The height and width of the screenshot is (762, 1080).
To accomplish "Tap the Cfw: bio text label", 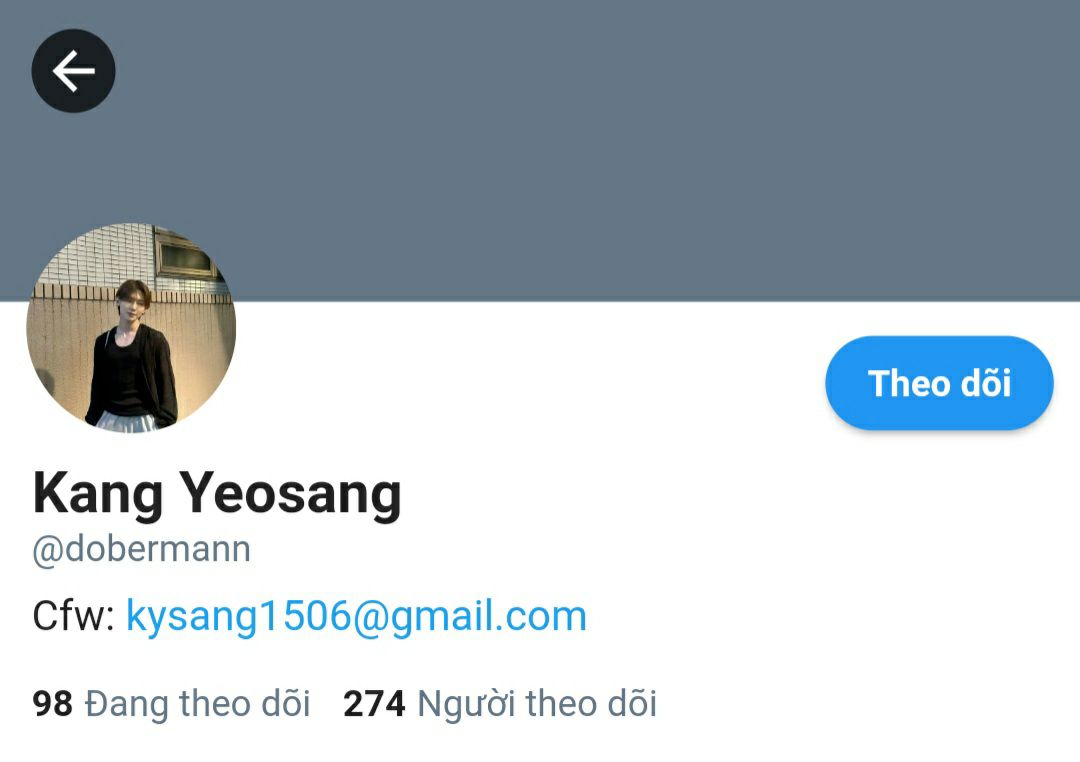I will click(x=74, y=616).
